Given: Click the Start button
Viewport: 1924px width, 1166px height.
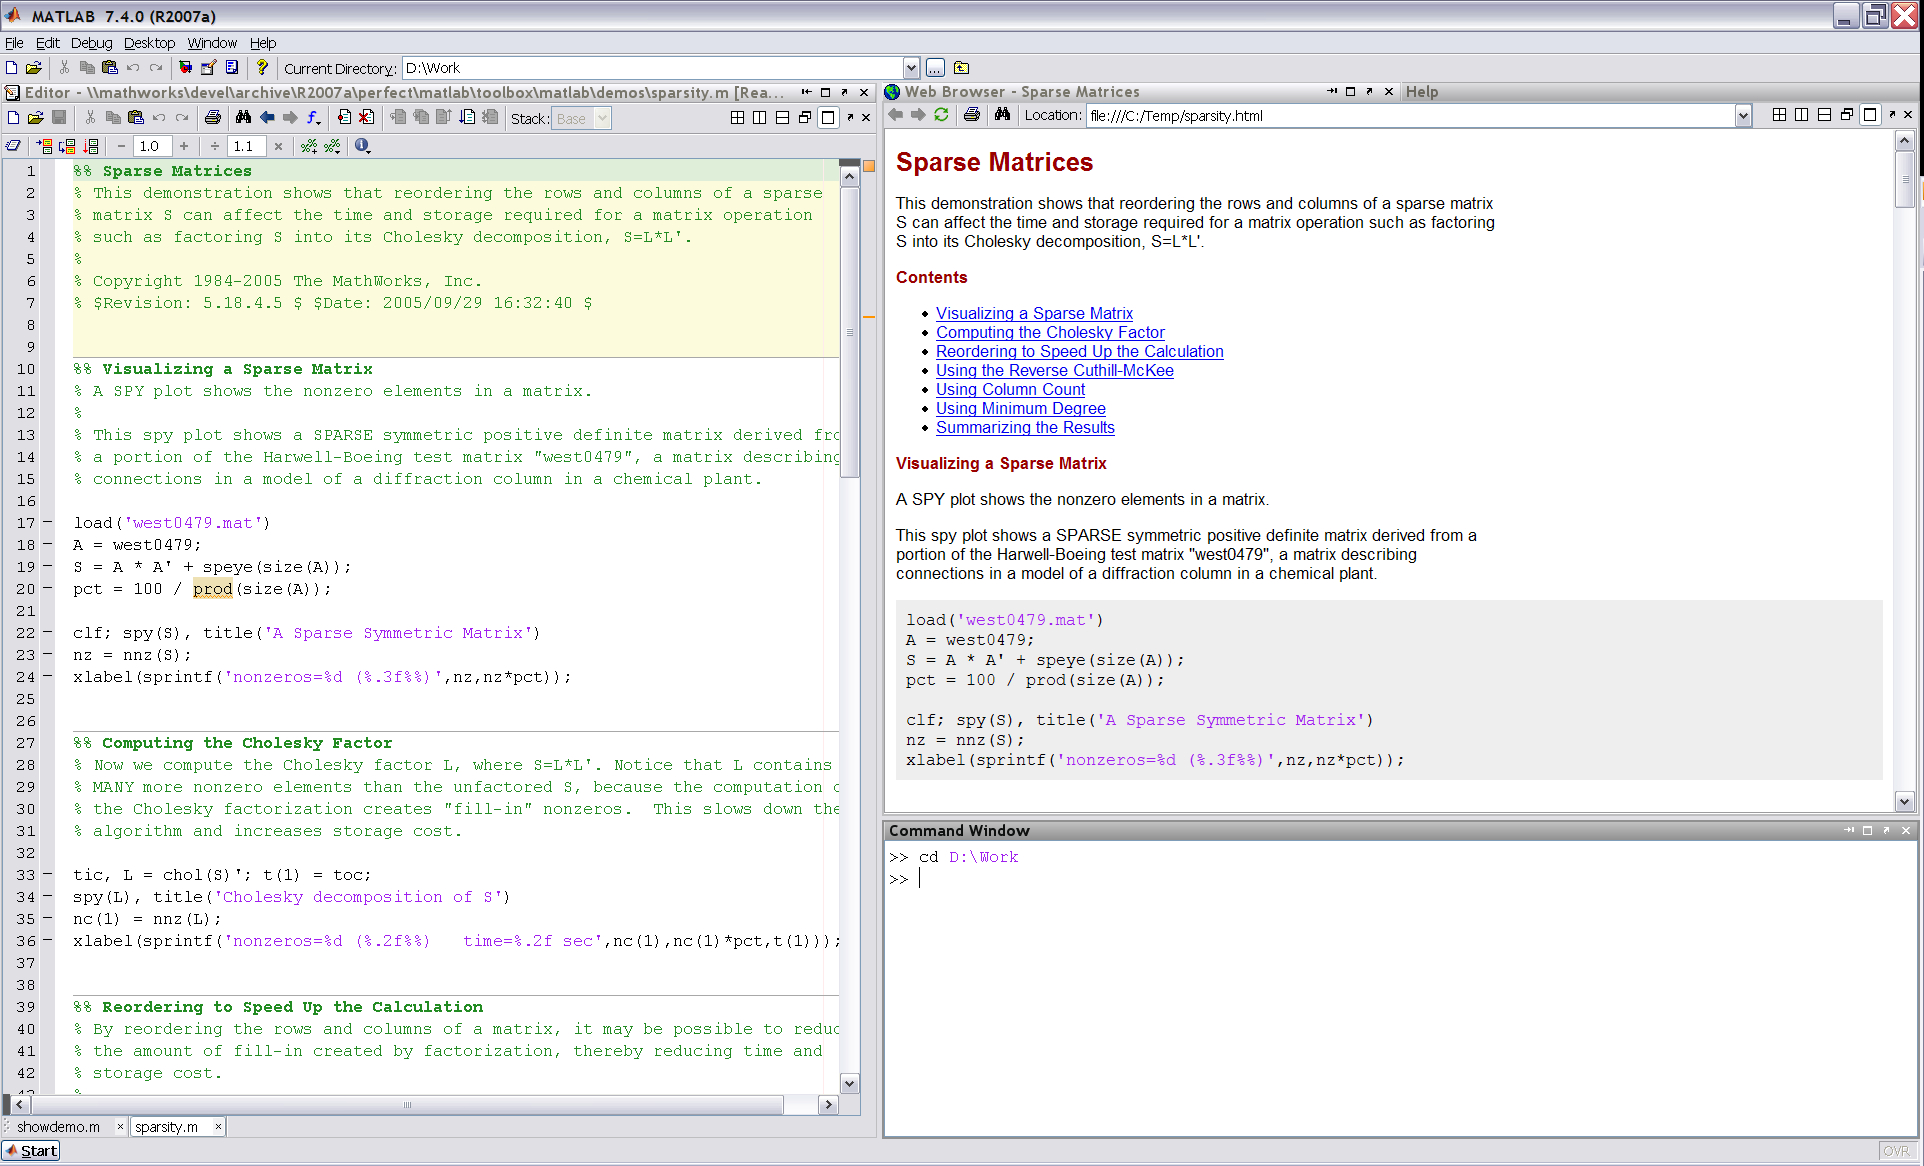Looking at the screenshot, I should pyautogui.click(x=31, y=1151).
